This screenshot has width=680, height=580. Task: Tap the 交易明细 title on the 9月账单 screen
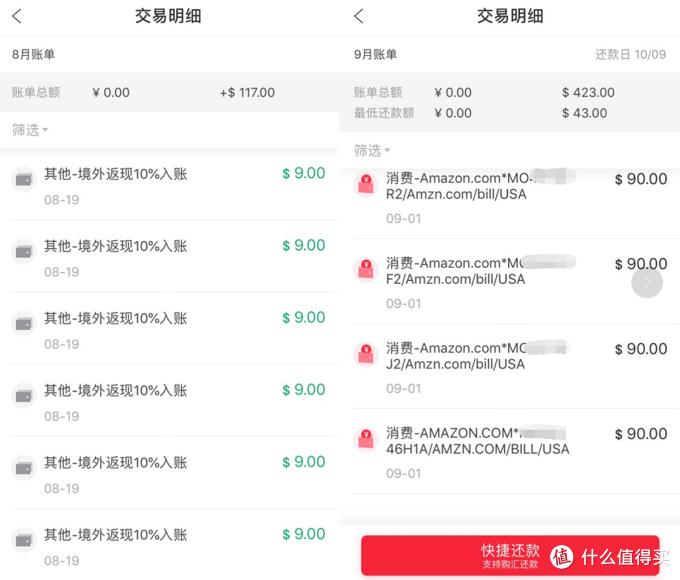tap(510, 16)
